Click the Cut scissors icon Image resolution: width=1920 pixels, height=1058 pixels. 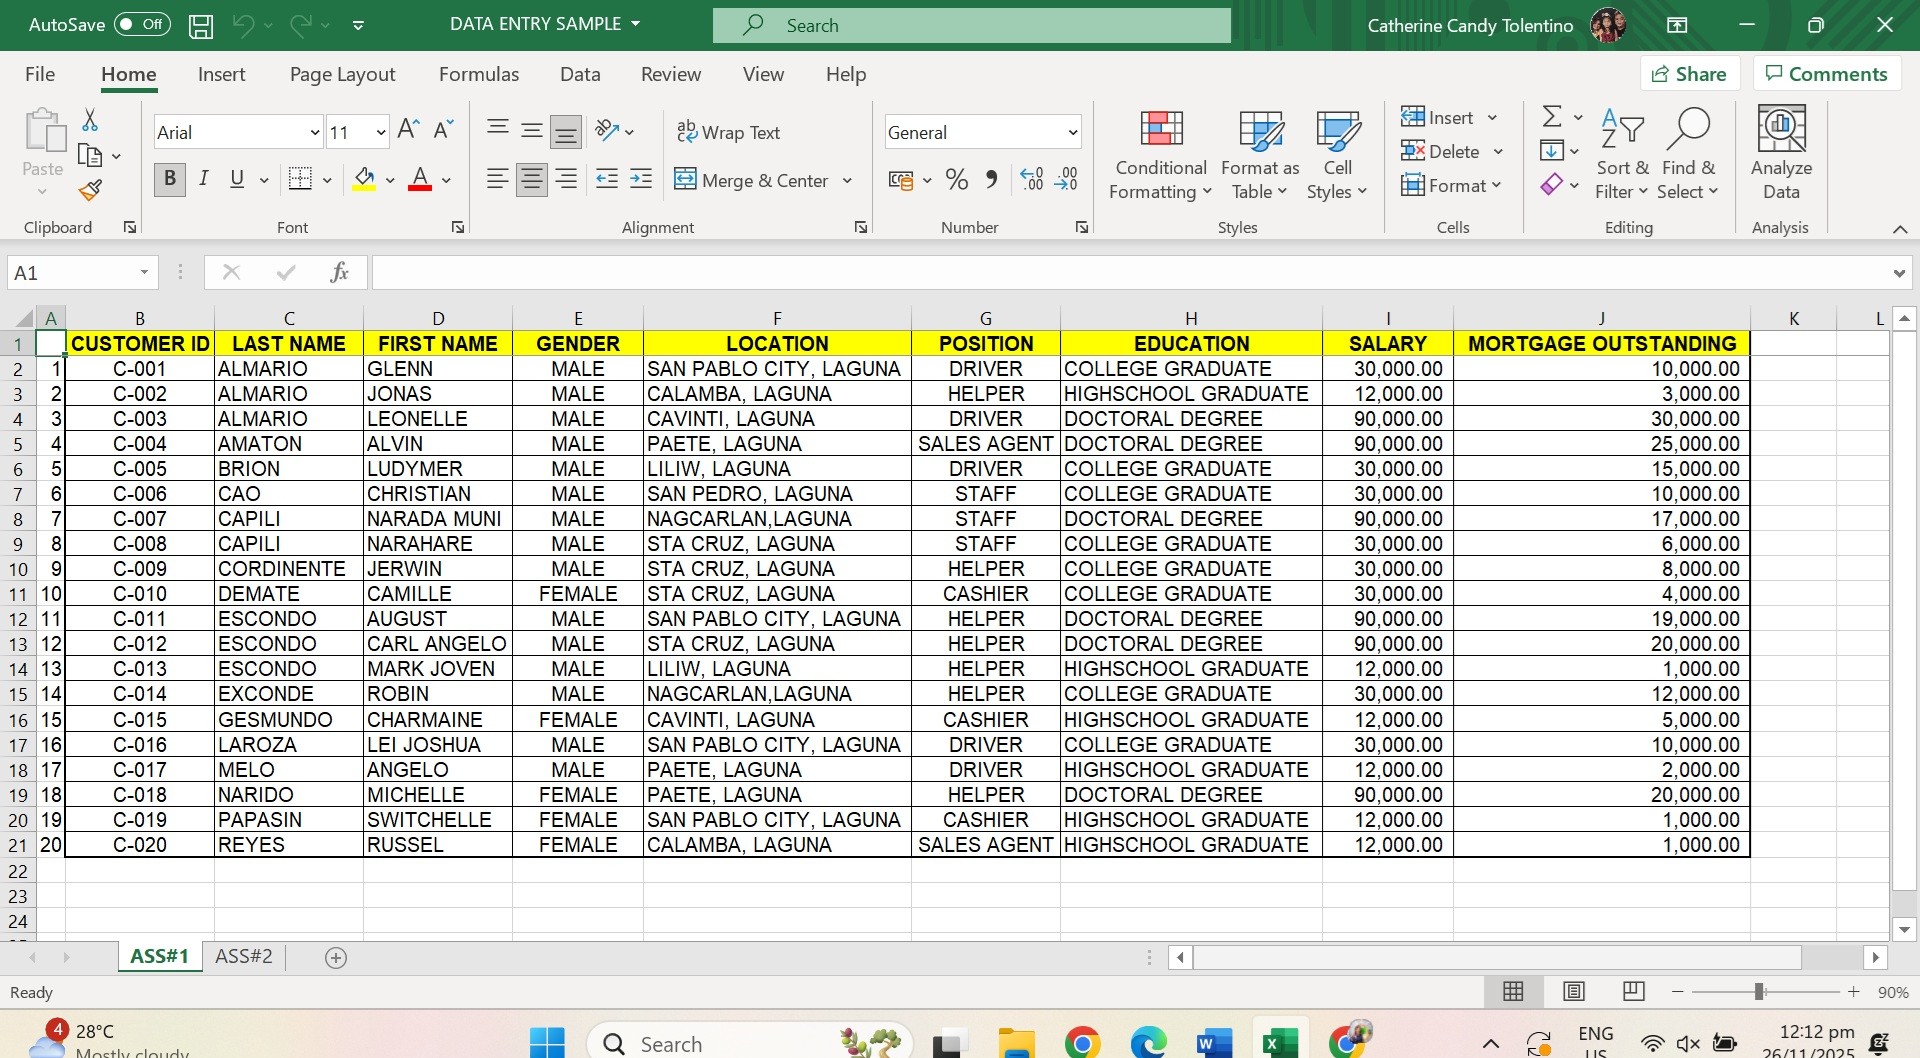pyautogui.click(x=90, y=121)
